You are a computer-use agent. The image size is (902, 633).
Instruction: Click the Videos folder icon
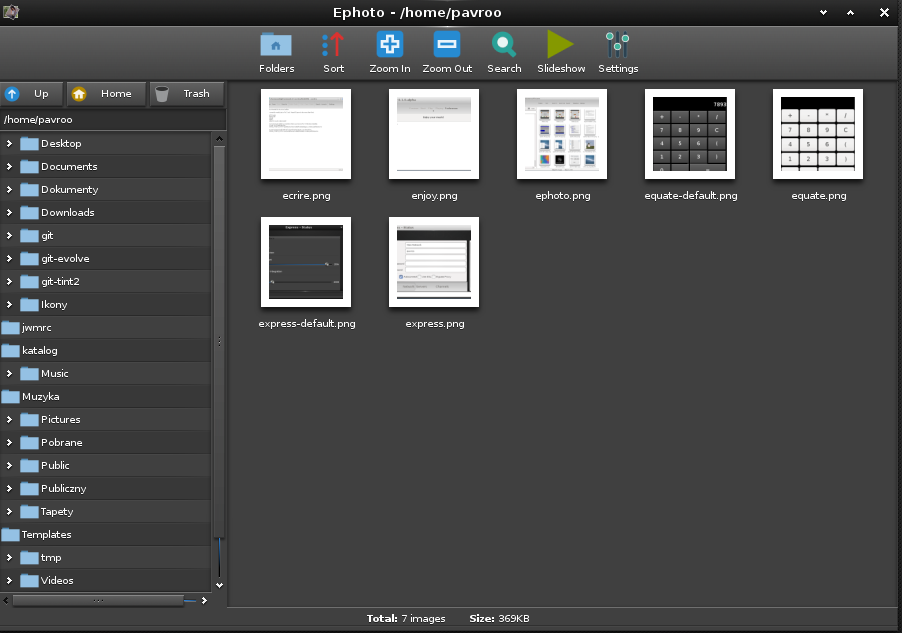pyautogui.click(x=29, y=581)
